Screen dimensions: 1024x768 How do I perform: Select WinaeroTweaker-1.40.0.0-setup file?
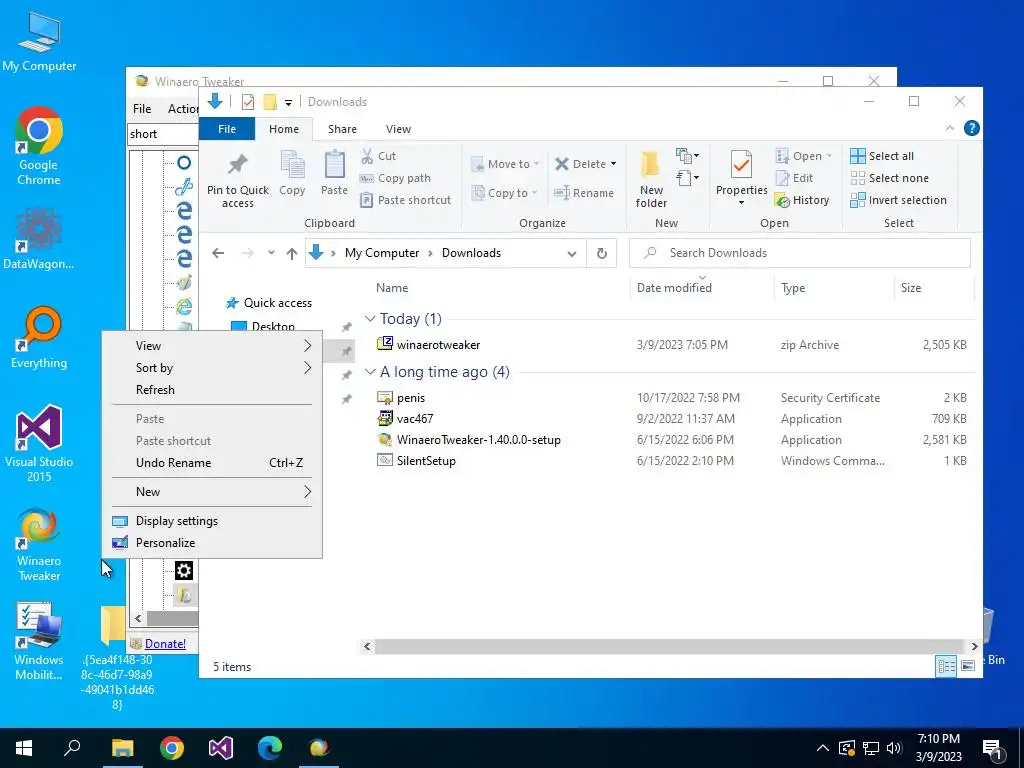point(479,440)
